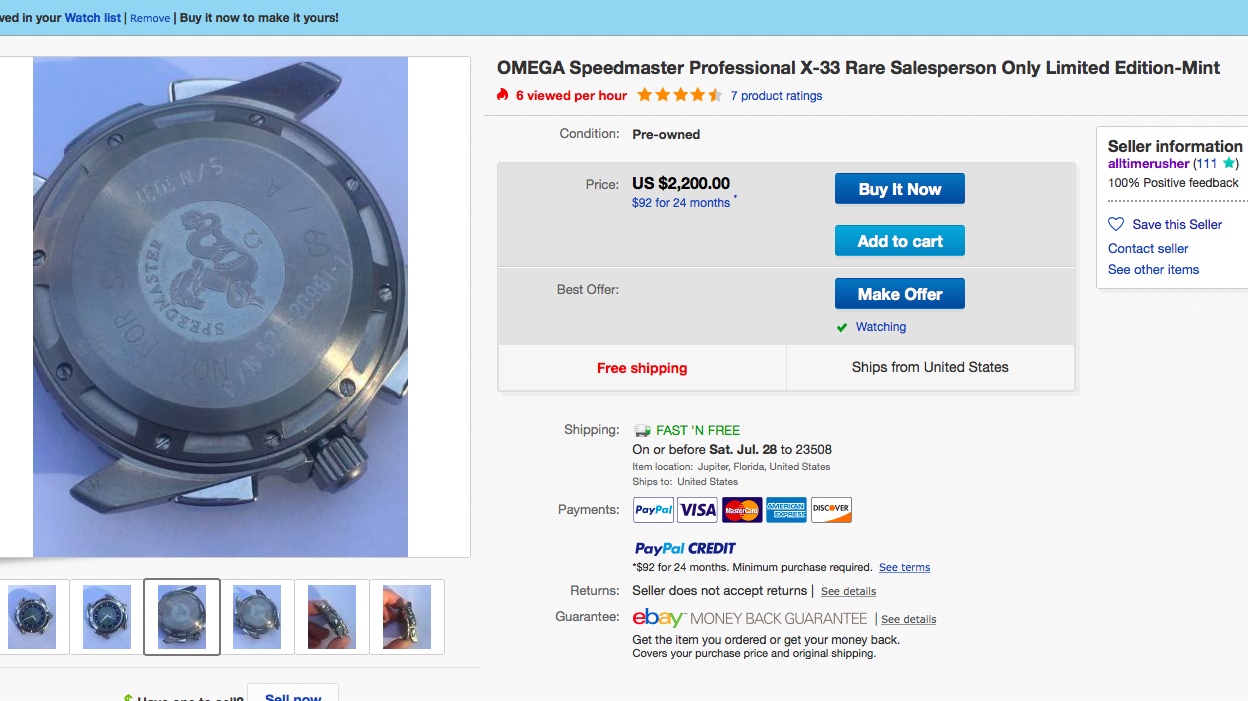This screenshot has width=1248, height=701.
Task: Click the green Watching checkmark
Action: coord(842,328)
